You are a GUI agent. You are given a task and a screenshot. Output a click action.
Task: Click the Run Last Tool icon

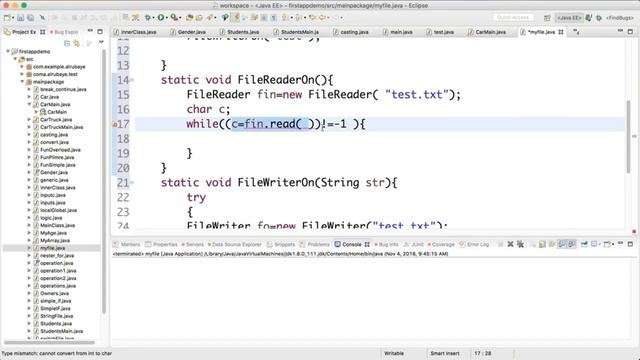coord(174,18)
